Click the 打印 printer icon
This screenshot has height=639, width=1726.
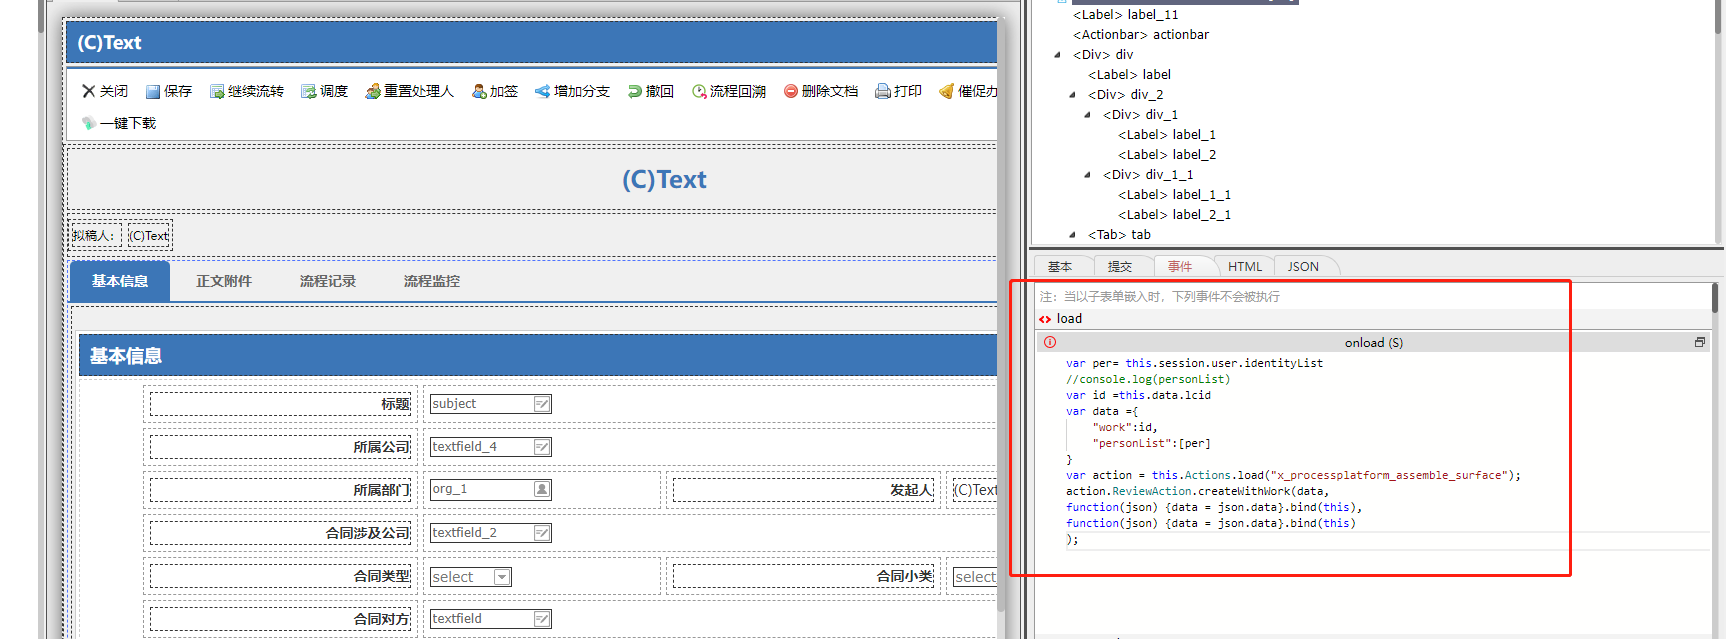click(x=883, y=92)
